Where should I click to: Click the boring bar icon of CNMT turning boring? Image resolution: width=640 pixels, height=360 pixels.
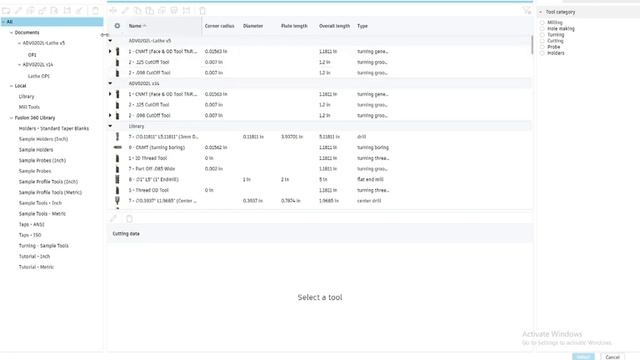click(x=118, y=147)
